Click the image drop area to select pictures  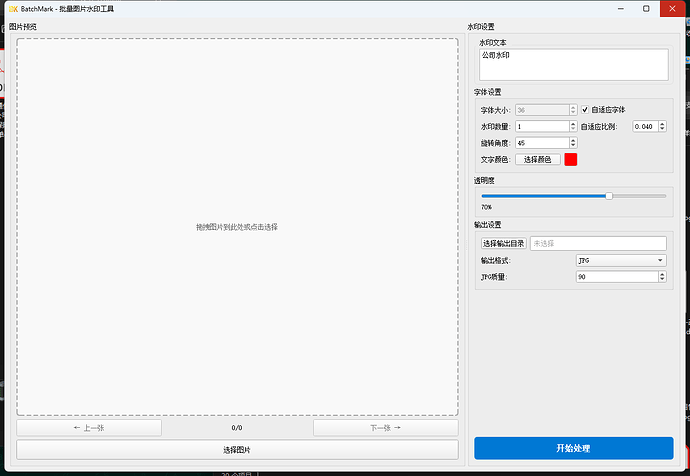[x=237, y=227]
